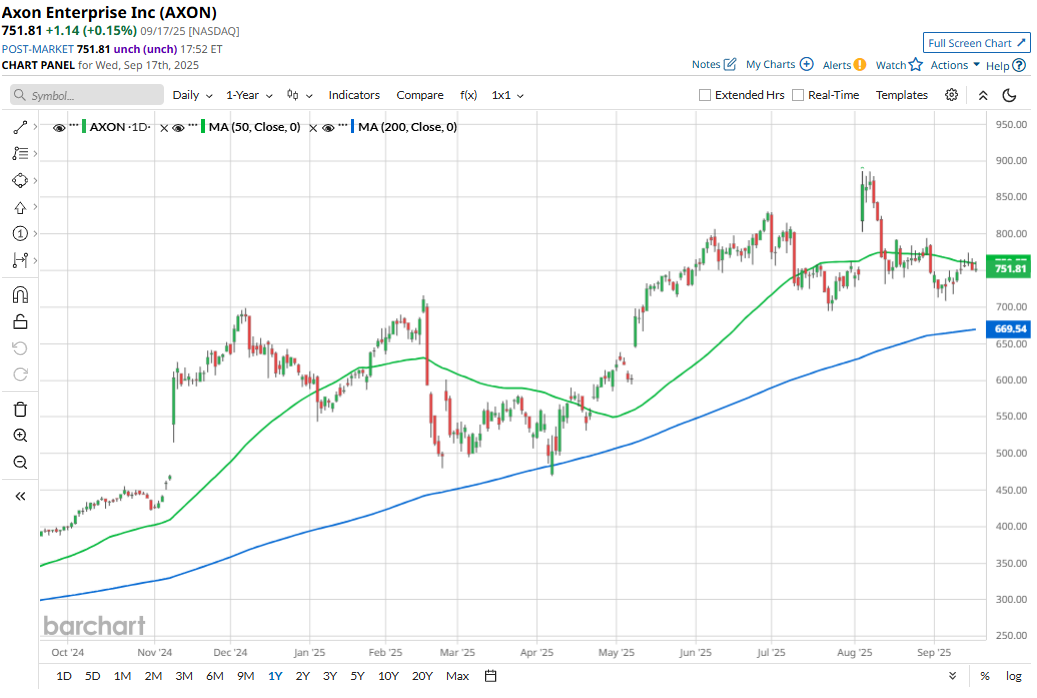Open the Indicators menu
This screenshot has width=1037, height=698.
(x=354, y=95)
